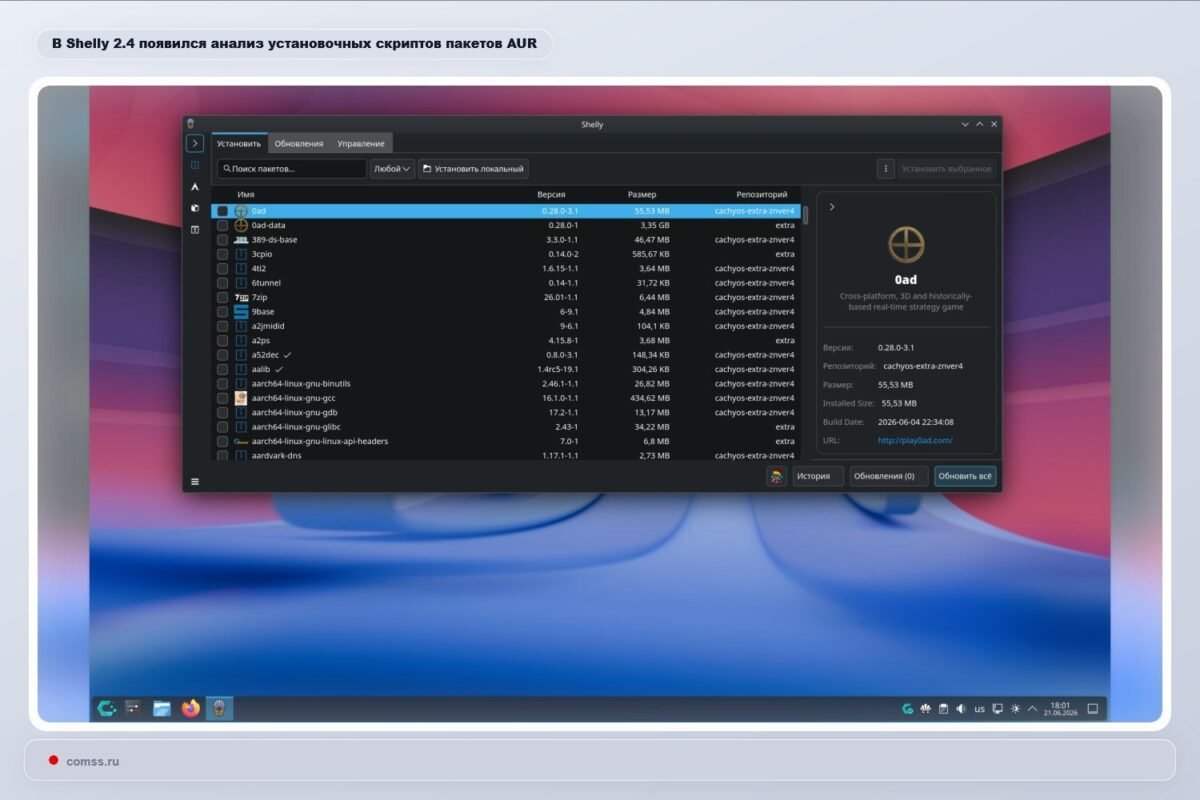Click the brightness tray icon

pyautogui.click(x=1015, y=709)
